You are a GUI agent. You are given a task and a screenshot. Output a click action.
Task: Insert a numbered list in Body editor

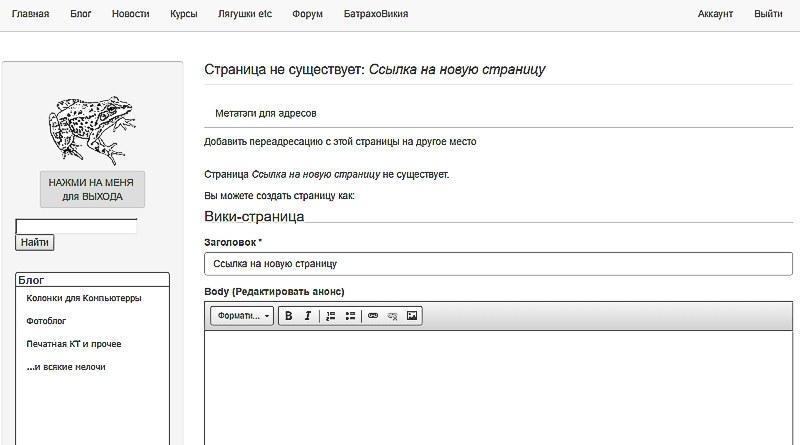pyautogui.click(x=331, y=316)
